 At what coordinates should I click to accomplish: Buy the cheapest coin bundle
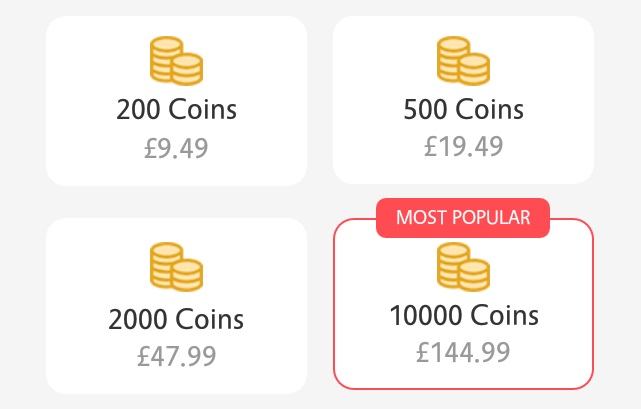point(176,100)
